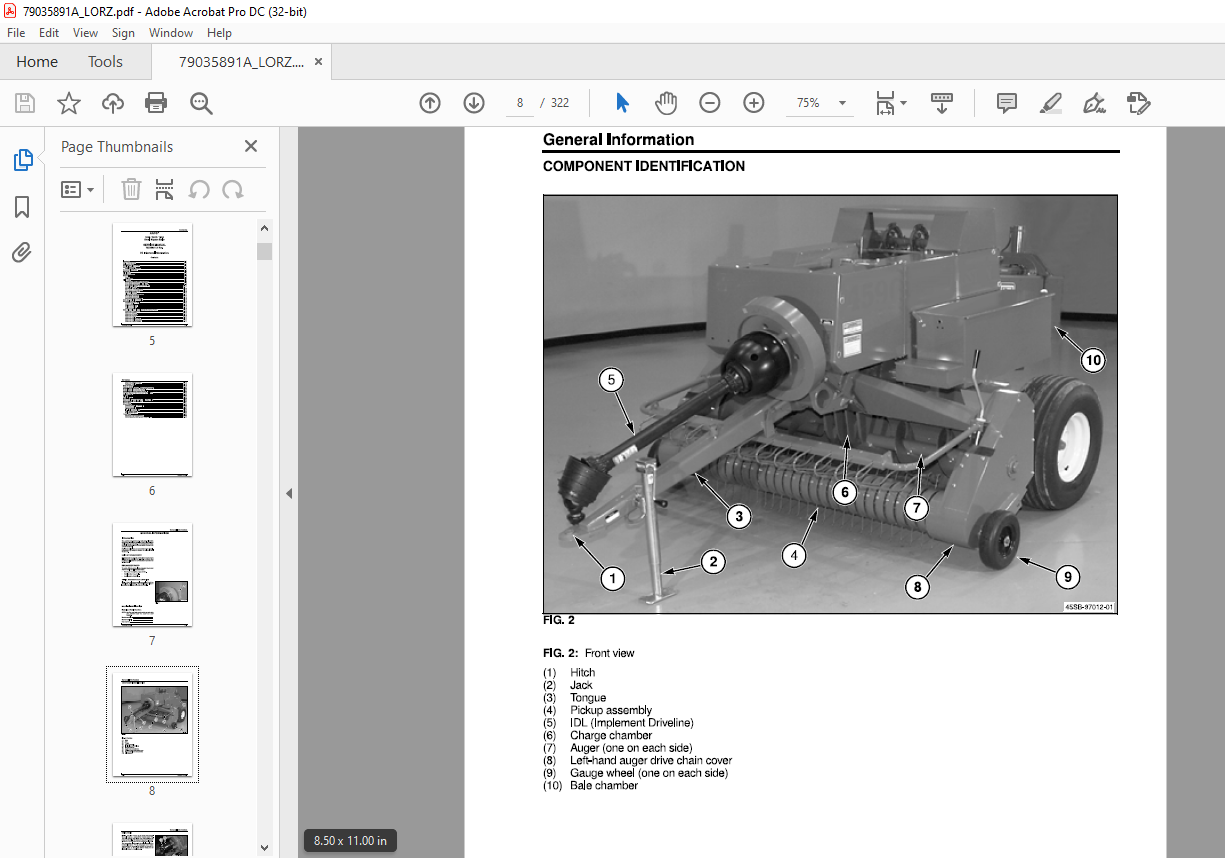Image resolution: width=1225 pixels, height=858 pixels.
Task: Click the 'Charge chamber' list entry
Action: click(x=611, y=735)
